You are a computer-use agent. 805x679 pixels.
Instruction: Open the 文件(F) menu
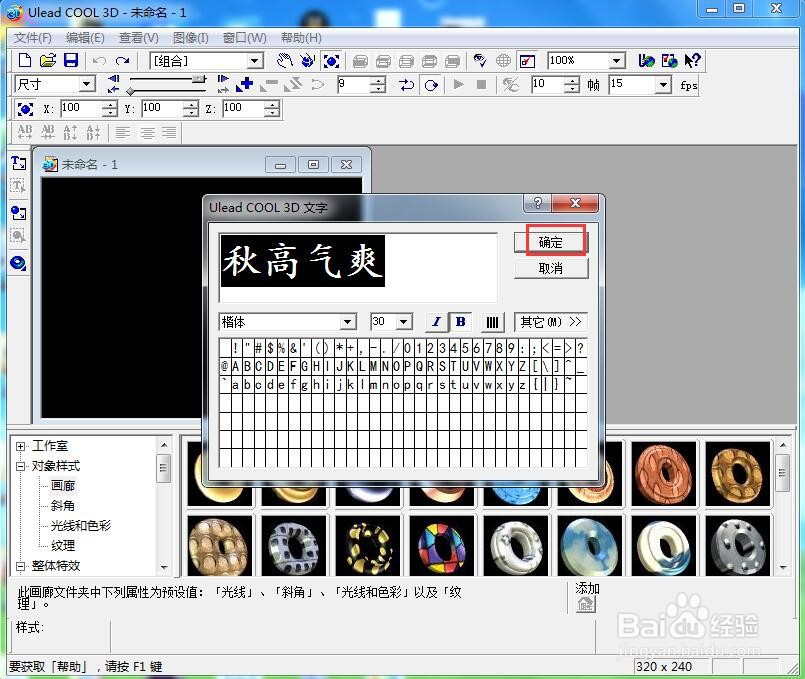coord(32,38)
